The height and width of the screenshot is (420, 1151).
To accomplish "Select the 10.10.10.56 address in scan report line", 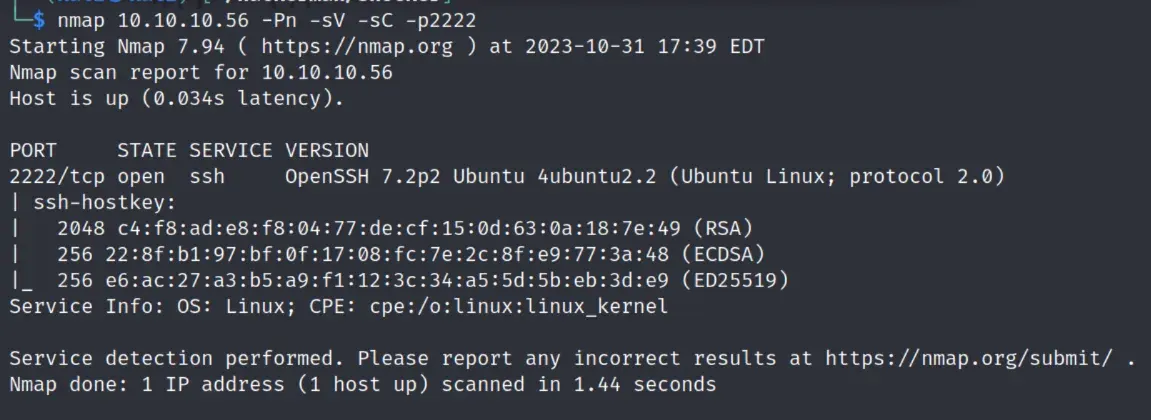I will pos(326,72).
